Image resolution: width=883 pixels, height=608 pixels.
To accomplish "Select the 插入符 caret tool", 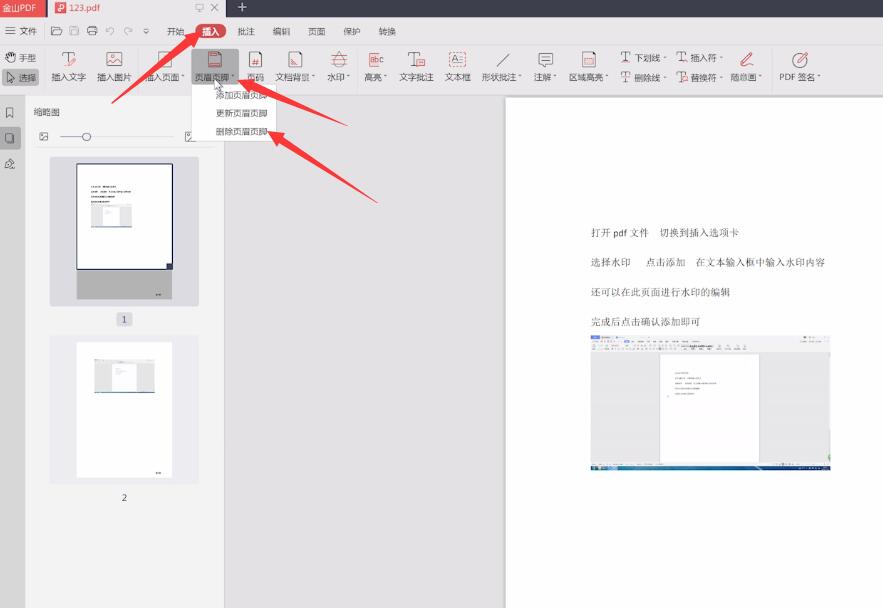I will click(699, 57).
